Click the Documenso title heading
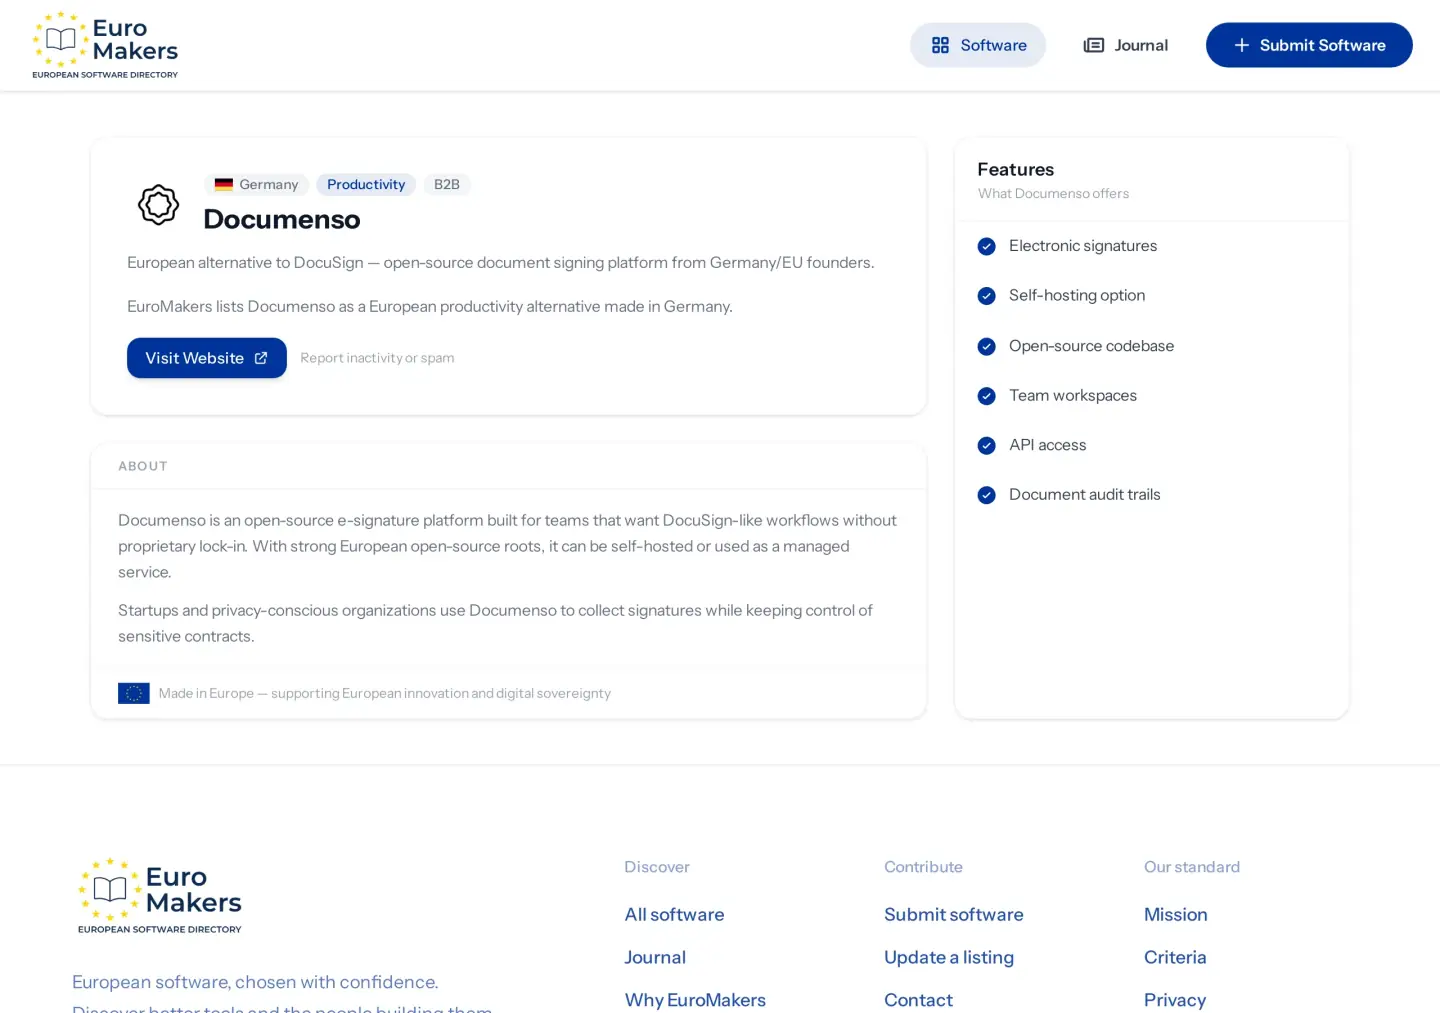The height and width of the screenshot is (1013, 1440). (282, 219)
